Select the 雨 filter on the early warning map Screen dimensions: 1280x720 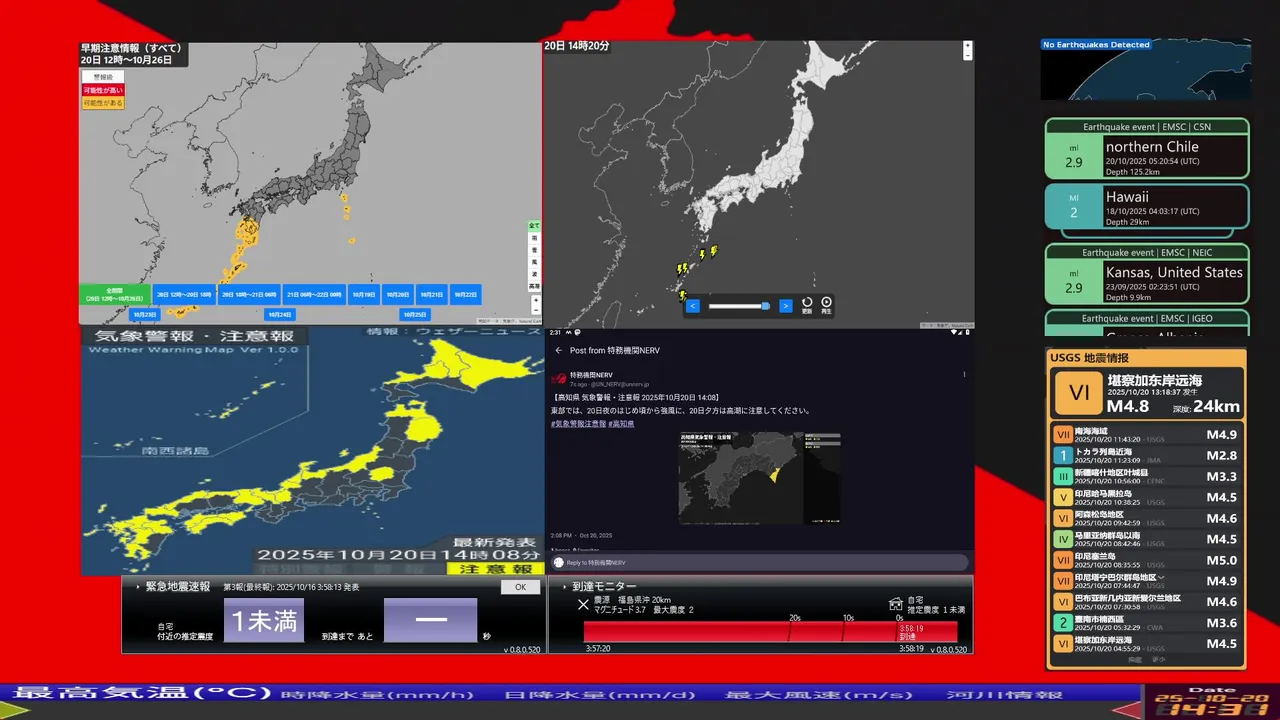[534, 238]
